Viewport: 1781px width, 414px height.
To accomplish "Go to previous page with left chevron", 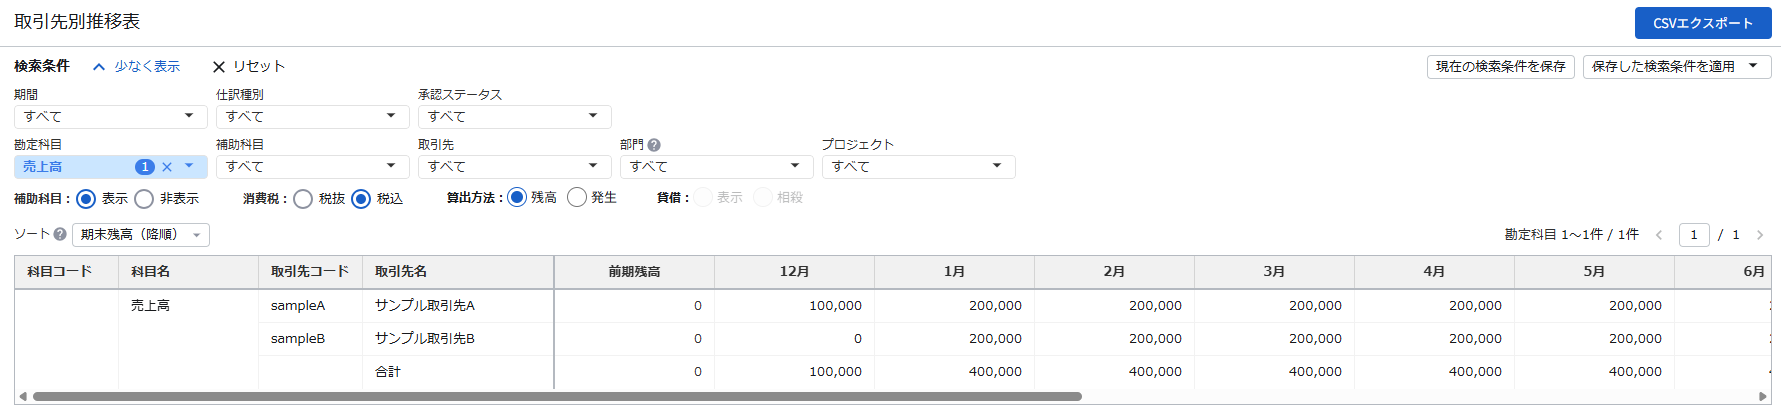I will pos(1659,235).
